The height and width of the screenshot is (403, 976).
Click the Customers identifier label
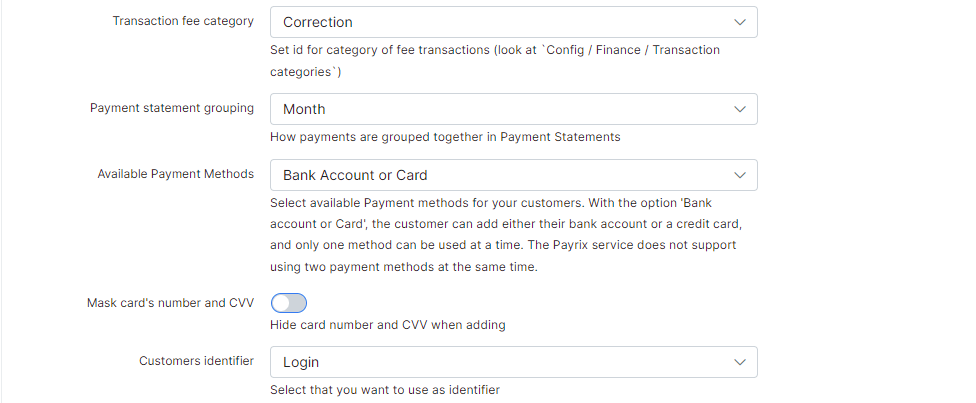[196, 361]
